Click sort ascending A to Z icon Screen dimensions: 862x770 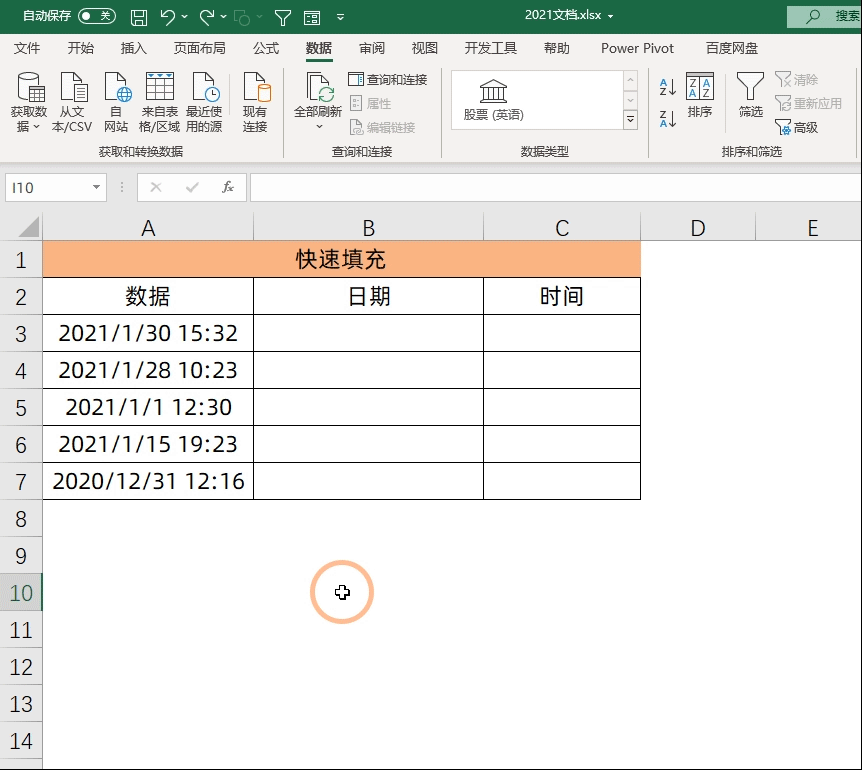[x=667, y=86]
